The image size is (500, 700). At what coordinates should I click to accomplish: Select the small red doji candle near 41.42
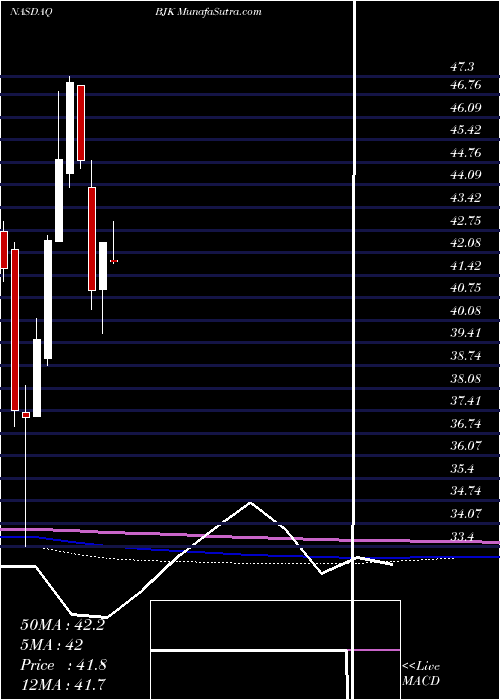(114, 261)
